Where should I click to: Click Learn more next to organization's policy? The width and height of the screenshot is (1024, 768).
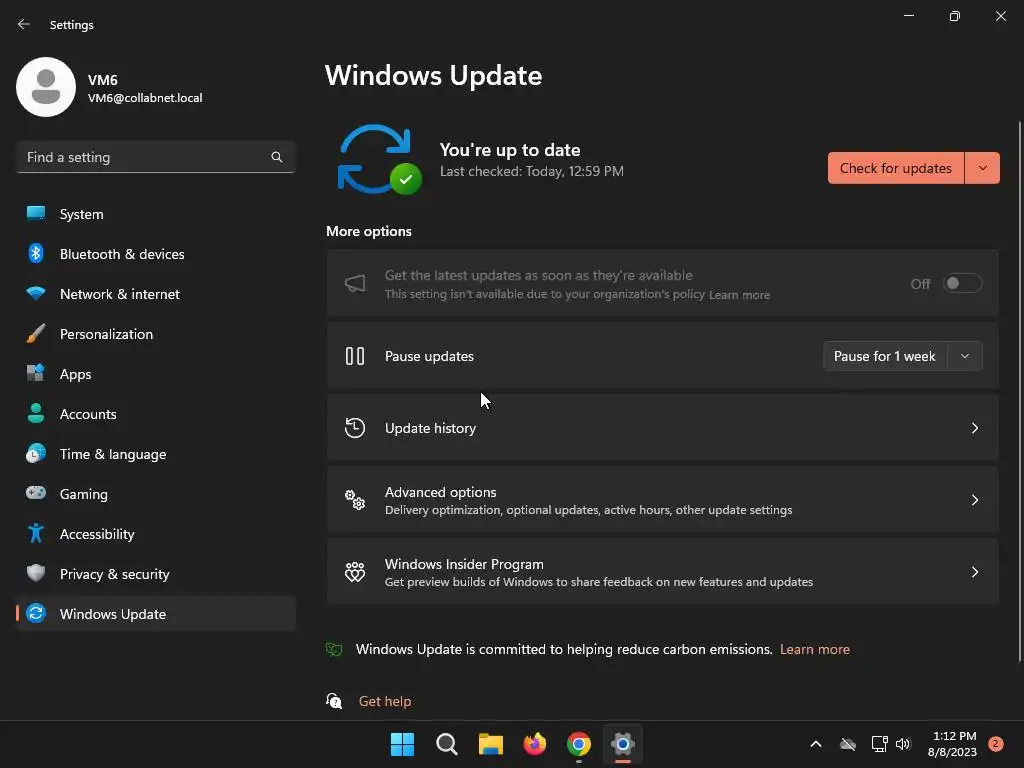[739, 295]
